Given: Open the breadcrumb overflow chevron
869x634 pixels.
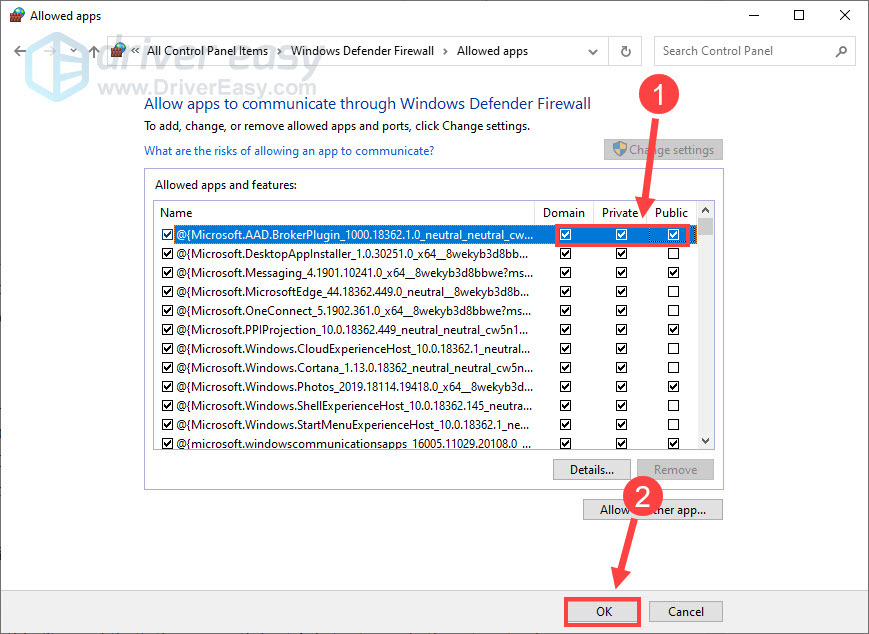Looking at the screenshot, I should pyautogui.click(x=135, y=51).
